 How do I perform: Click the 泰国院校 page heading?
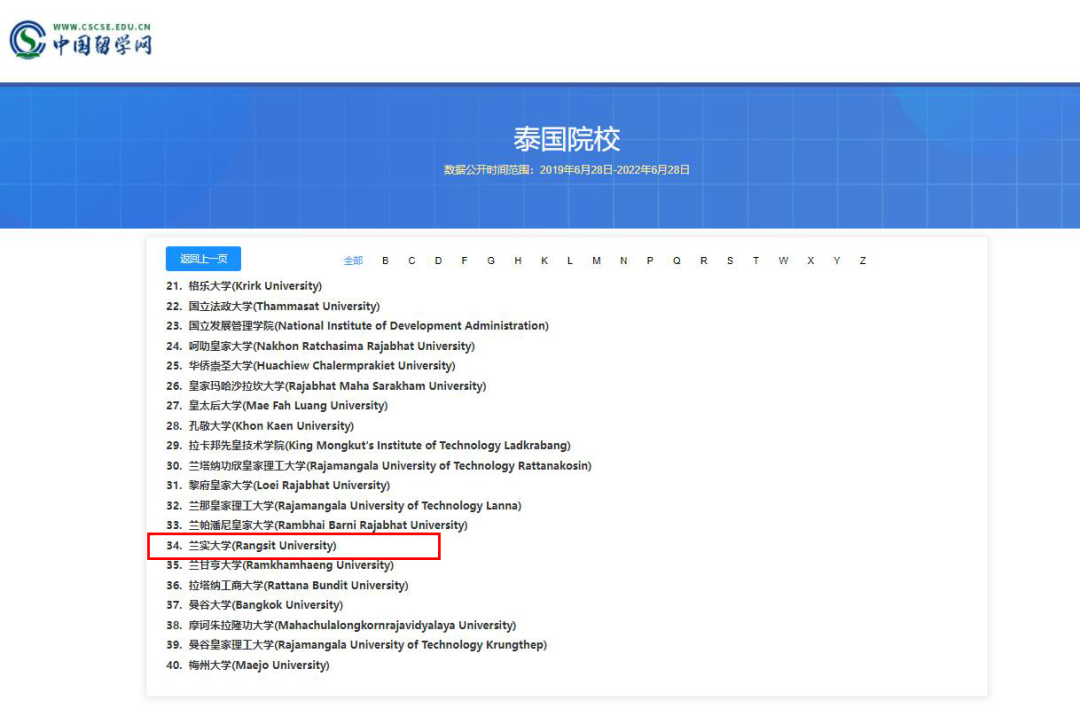566,139
